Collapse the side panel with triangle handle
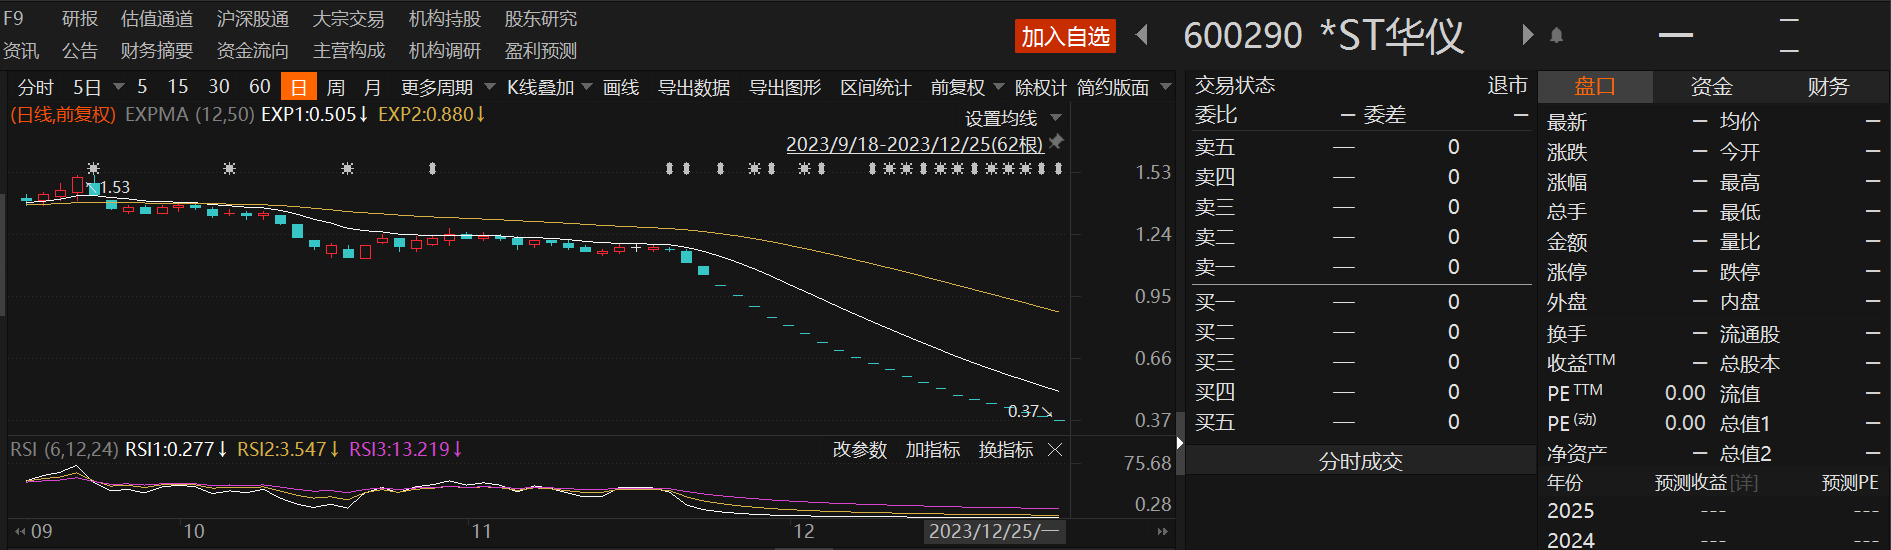This screenshot has height=550, width=1891. [1180, 442]
